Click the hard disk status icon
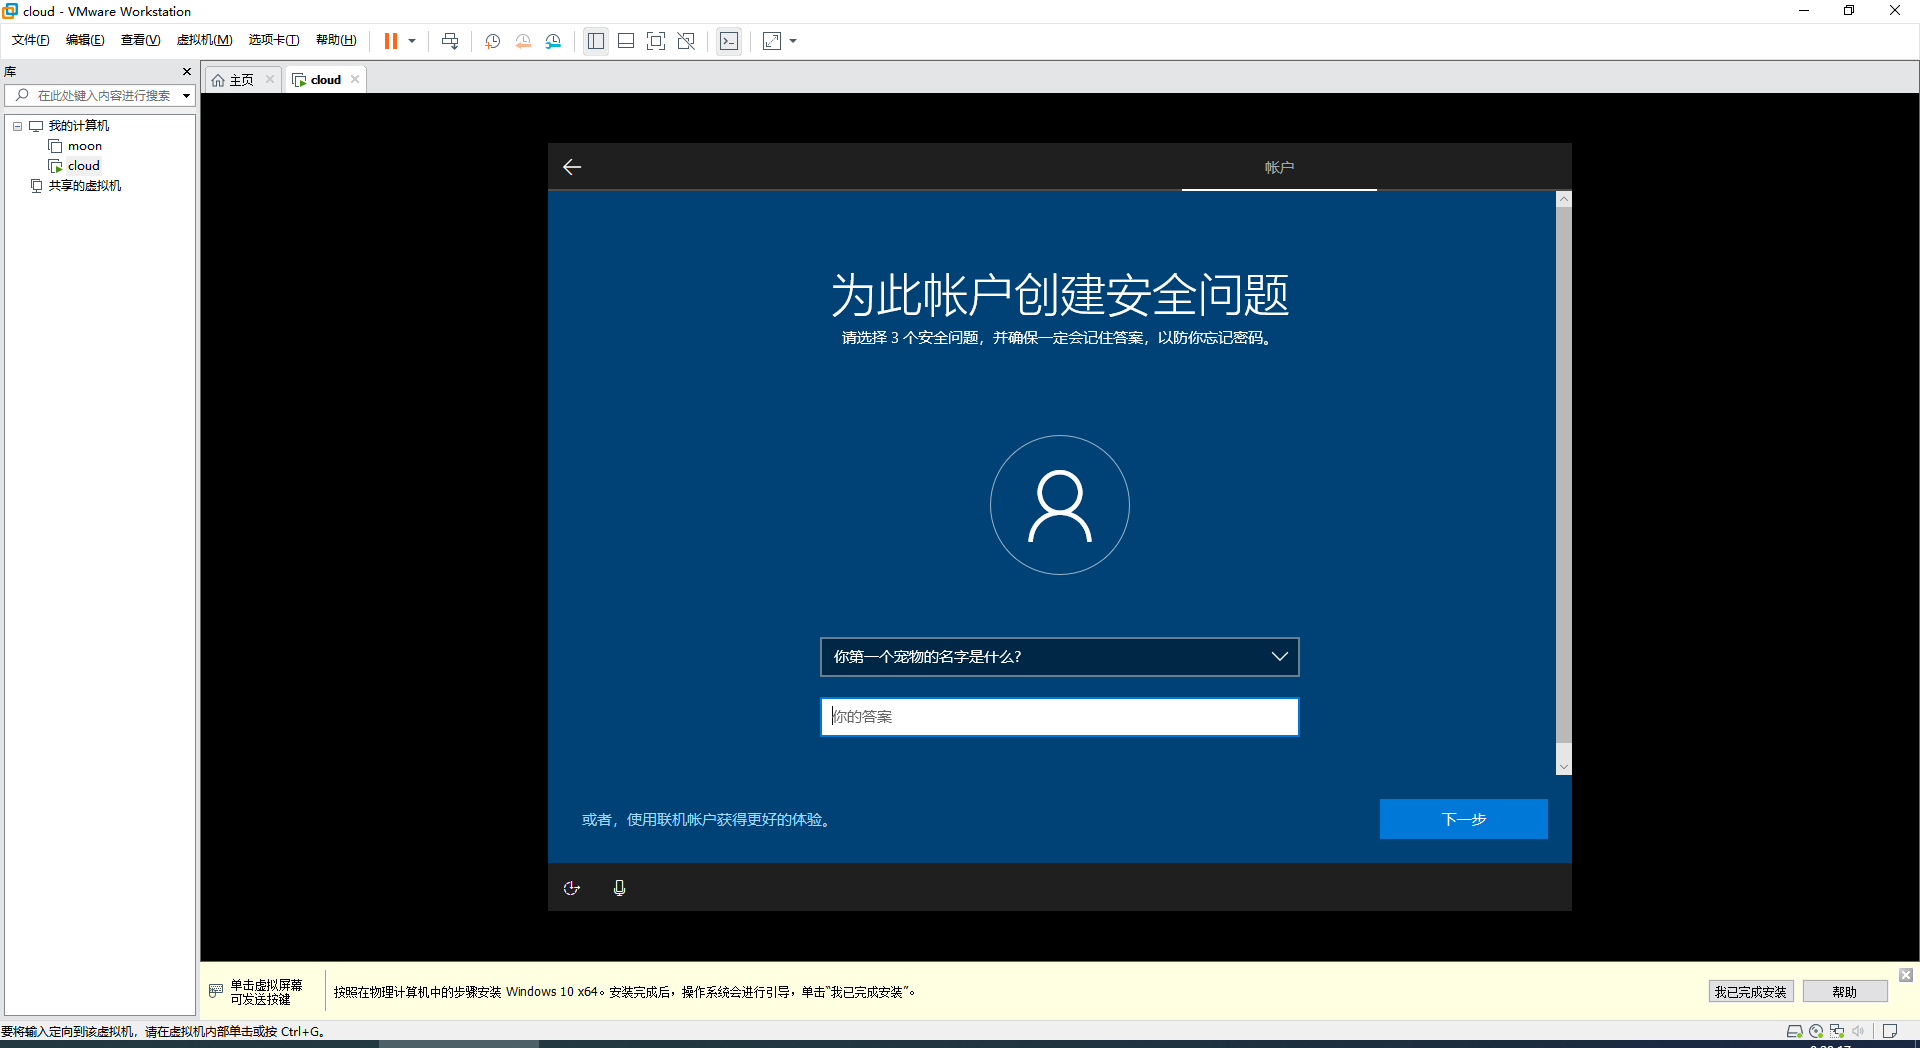The height and width of the screenshot is (1048, 1920). pyautogui.click(x=1795, y=1031)
